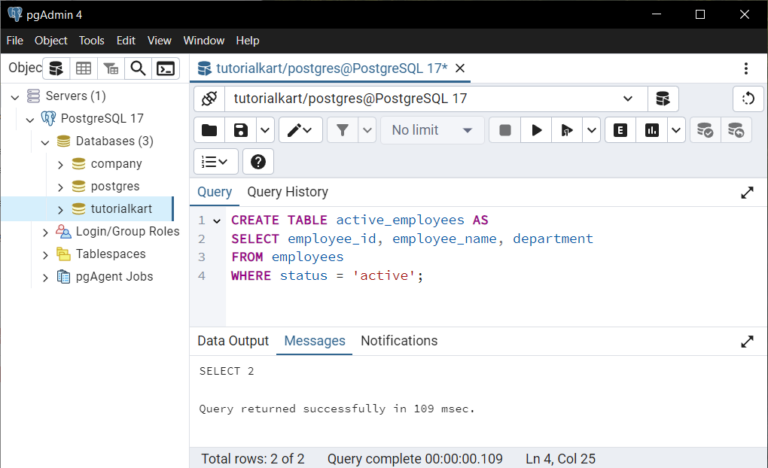
Task: Open the panel's three-dot options menu
Action: click(x=746, y=69)
